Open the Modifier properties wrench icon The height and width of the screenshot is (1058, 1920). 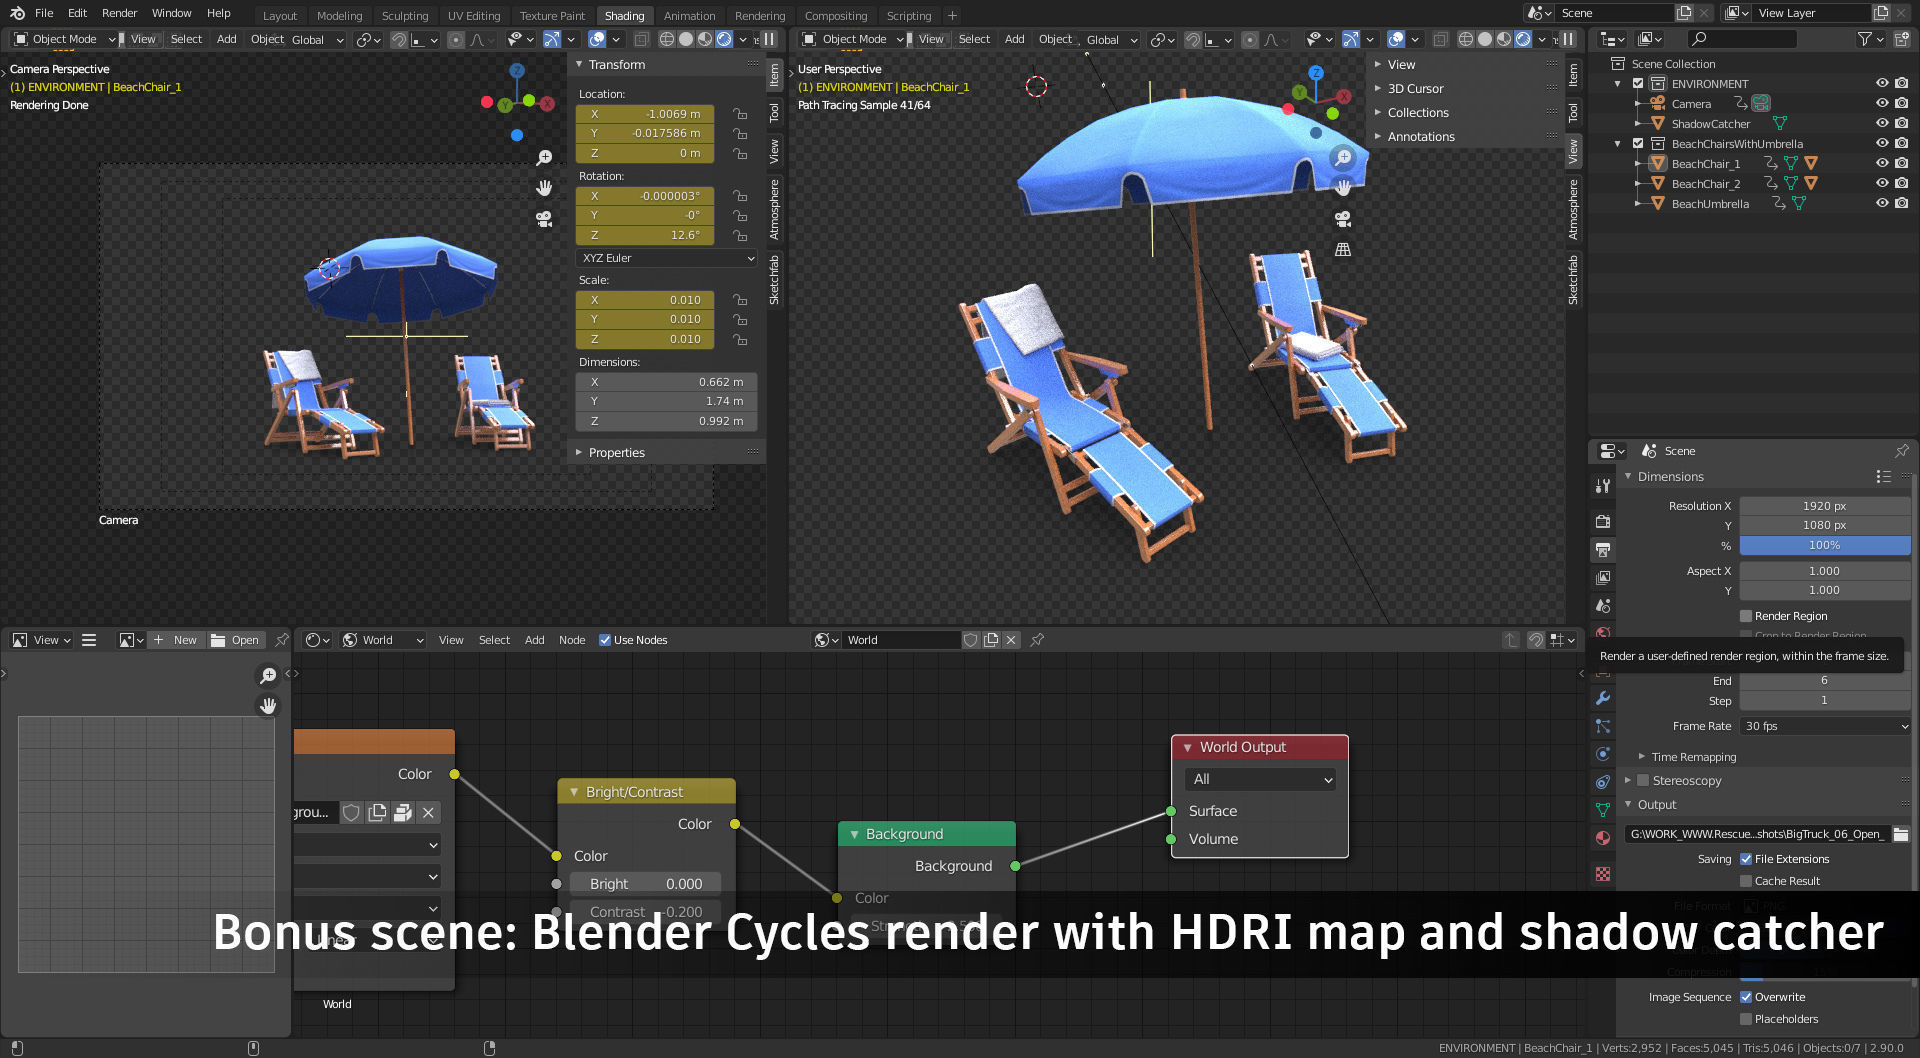tap(1603, 698)
